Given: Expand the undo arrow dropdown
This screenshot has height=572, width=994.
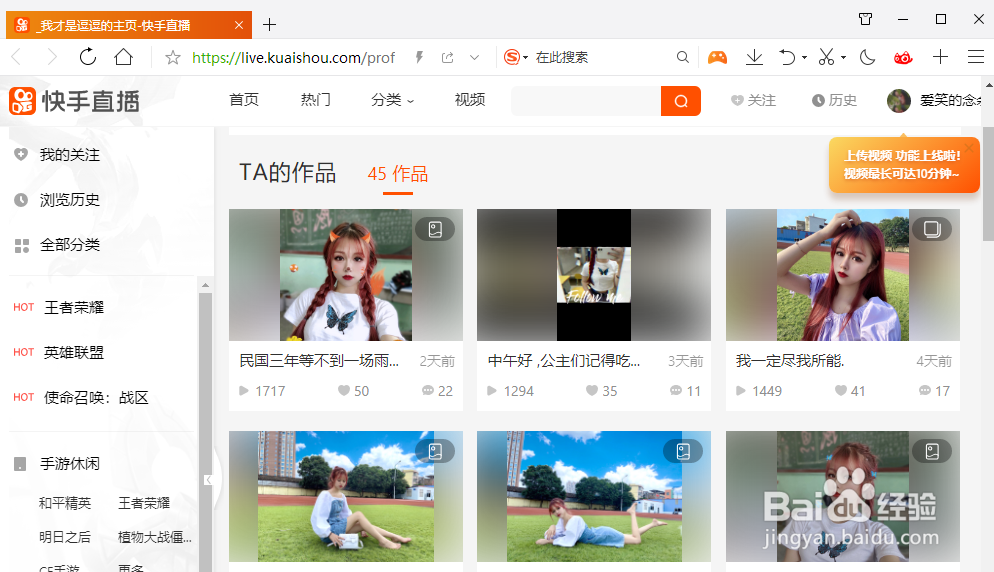Looking at the screenshot, I should click(804, 58).
